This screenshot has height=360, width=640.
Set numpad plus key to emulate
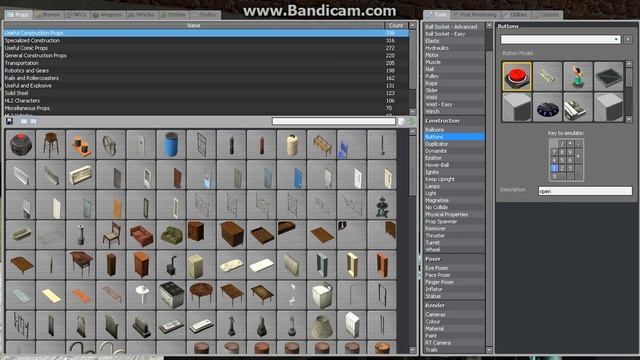[x=578, y=156]
